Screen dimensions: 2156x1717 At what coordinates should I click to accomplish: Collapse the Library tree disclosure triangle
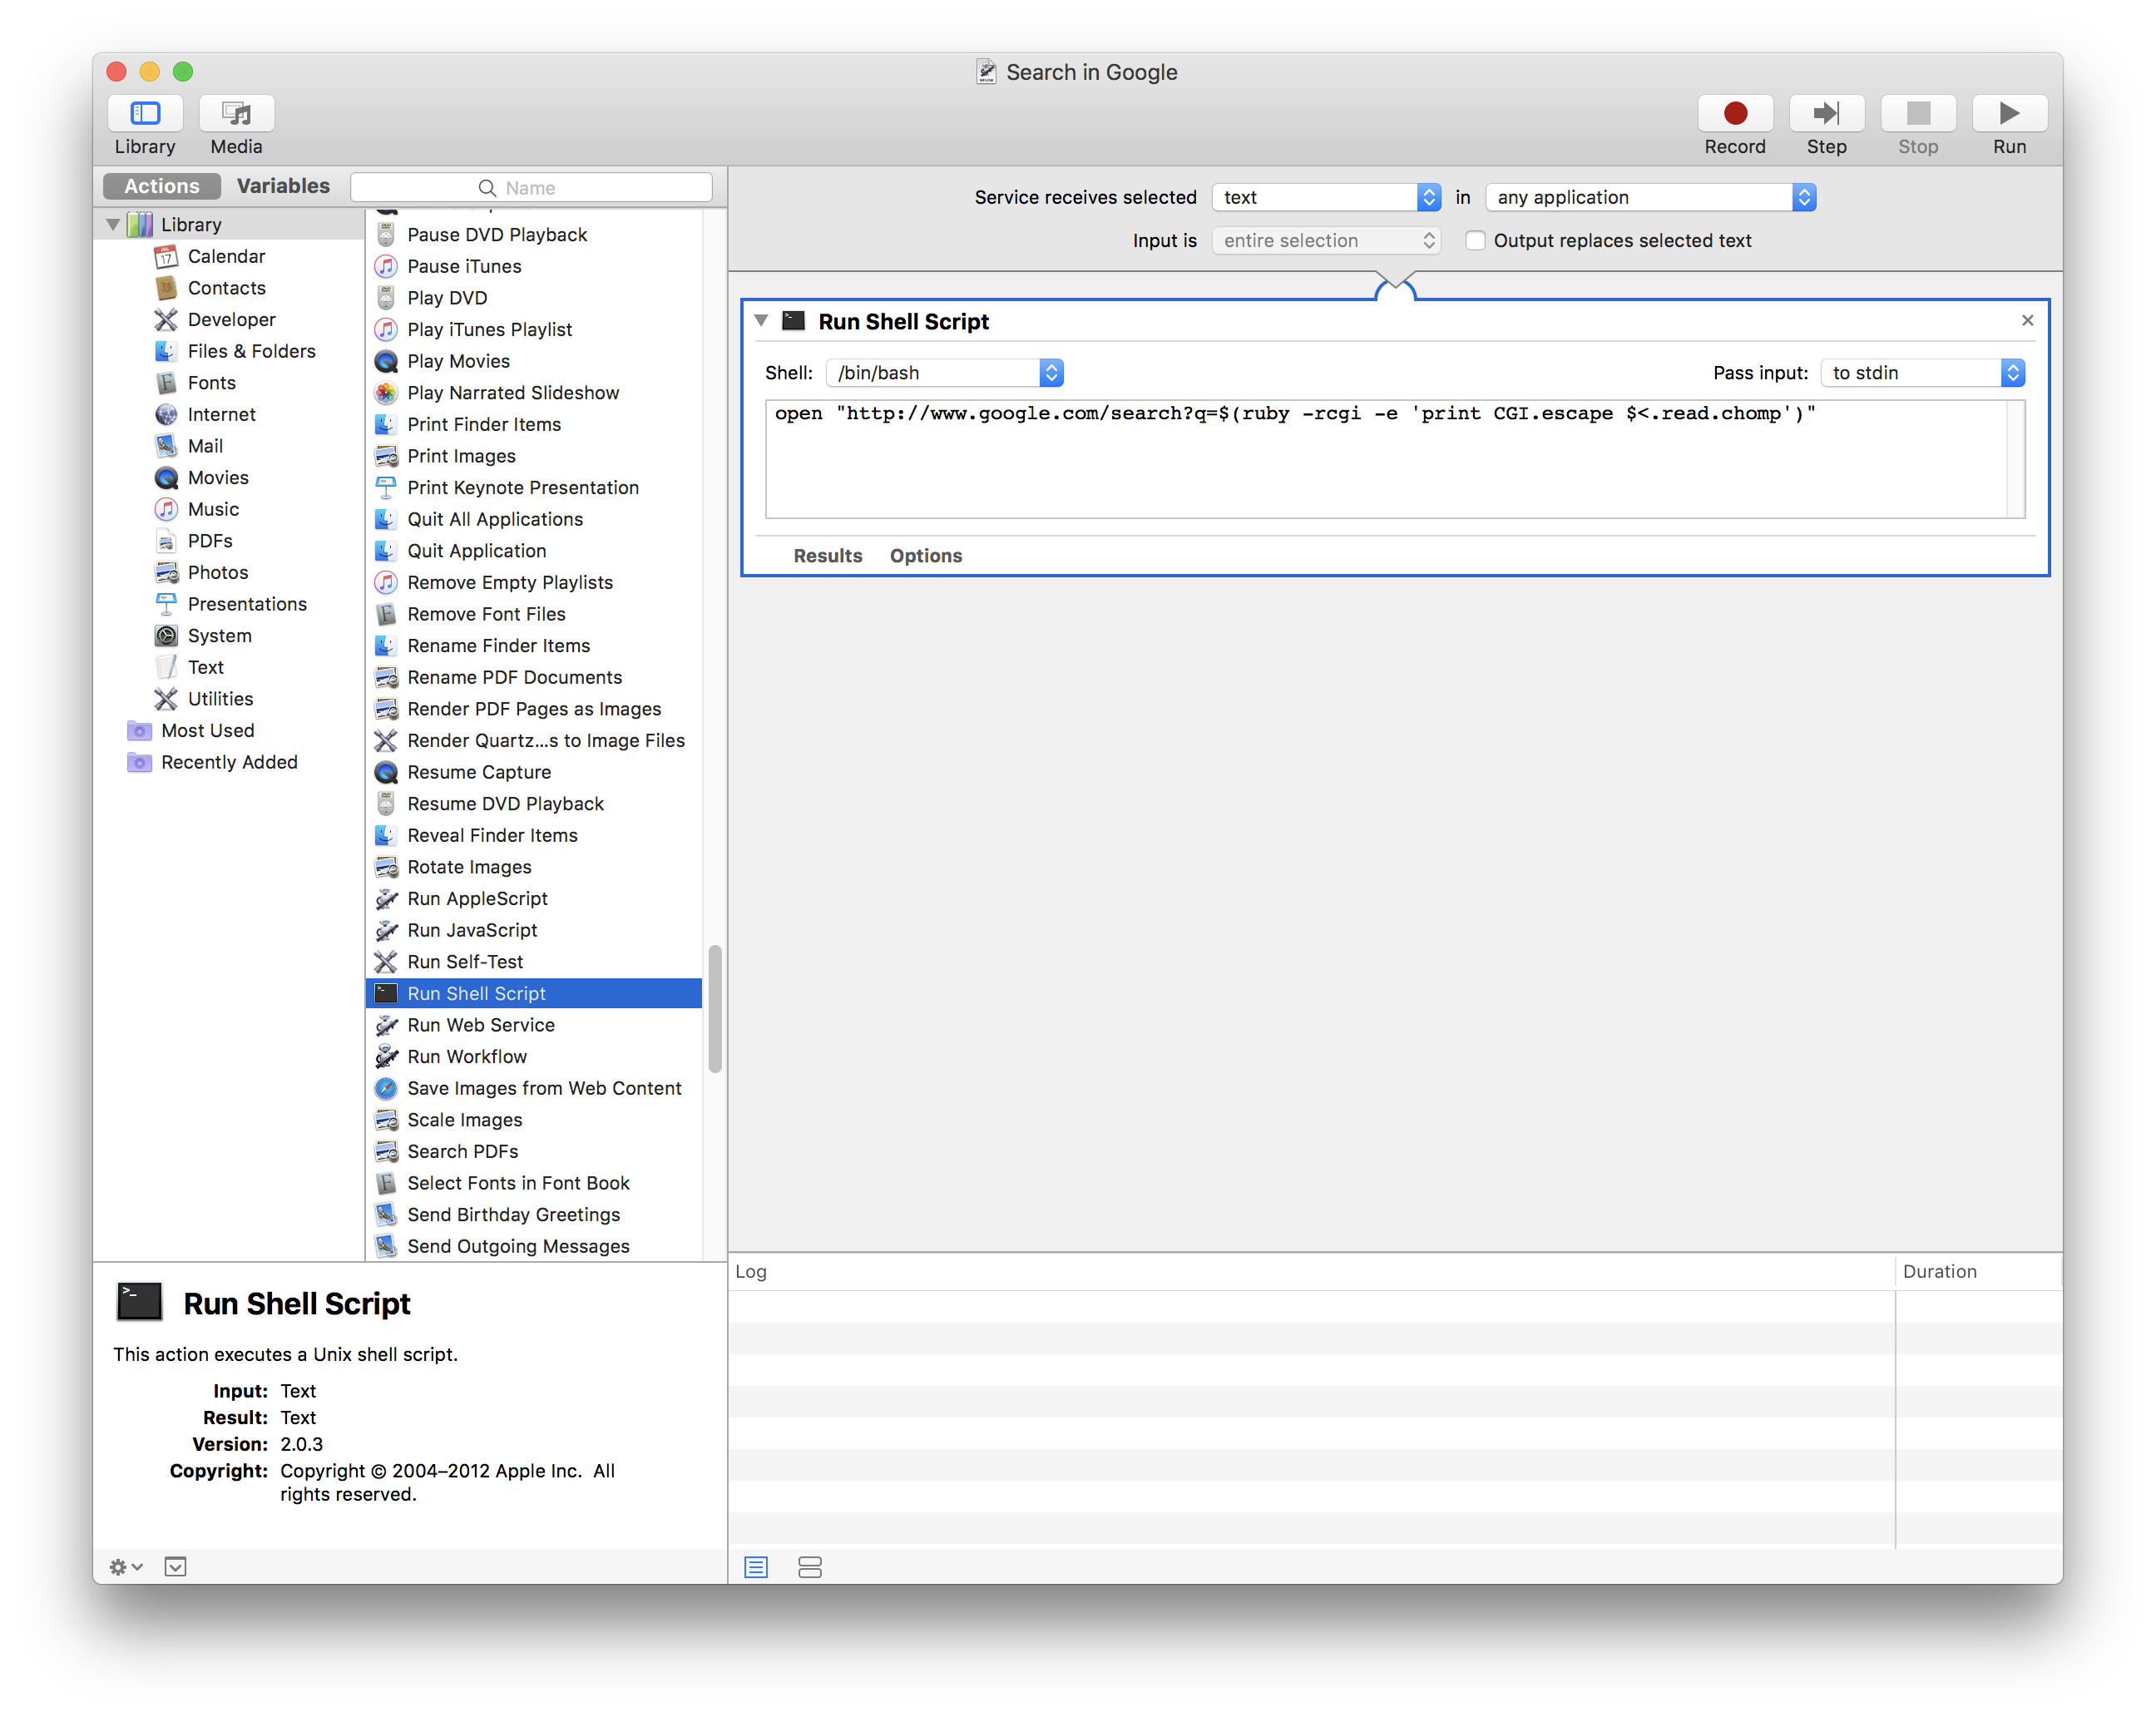point(113,224)
